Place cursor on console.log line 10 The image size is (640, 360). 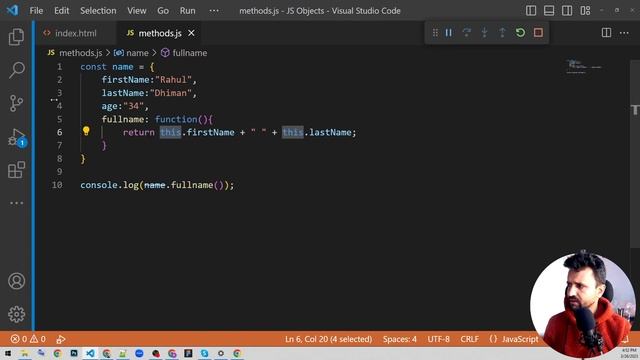(157, 185)
